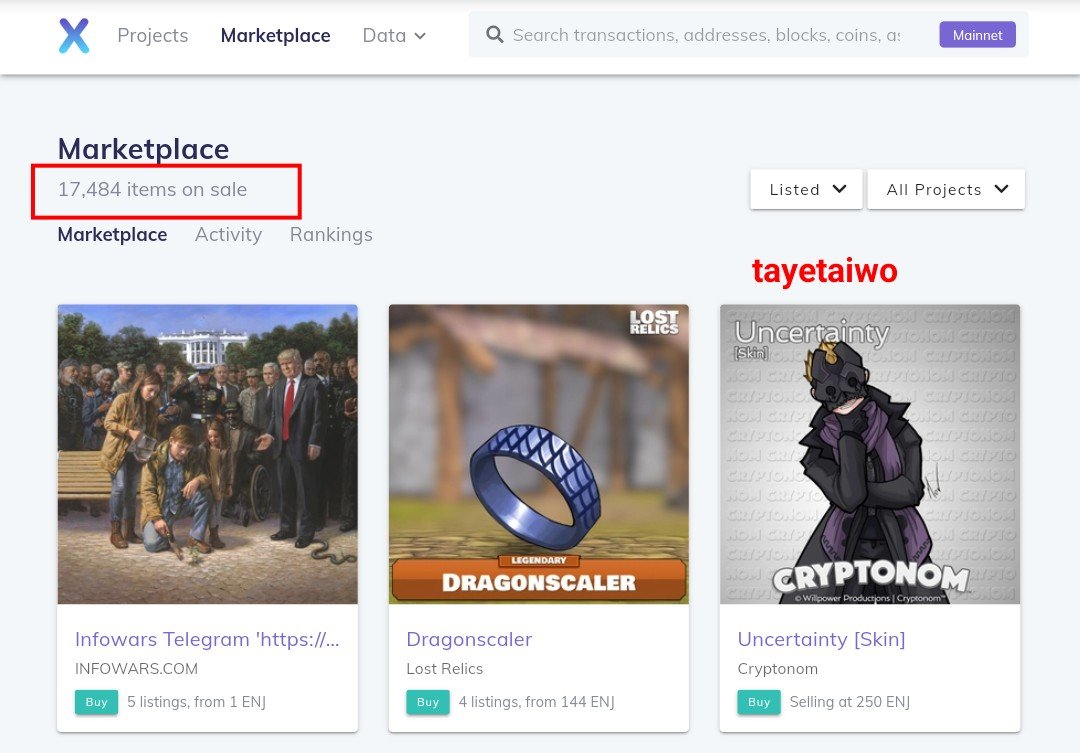The image size is (1080, 753).
Task: Open the Marketplace nav item
Action: [x=276, y=35]
